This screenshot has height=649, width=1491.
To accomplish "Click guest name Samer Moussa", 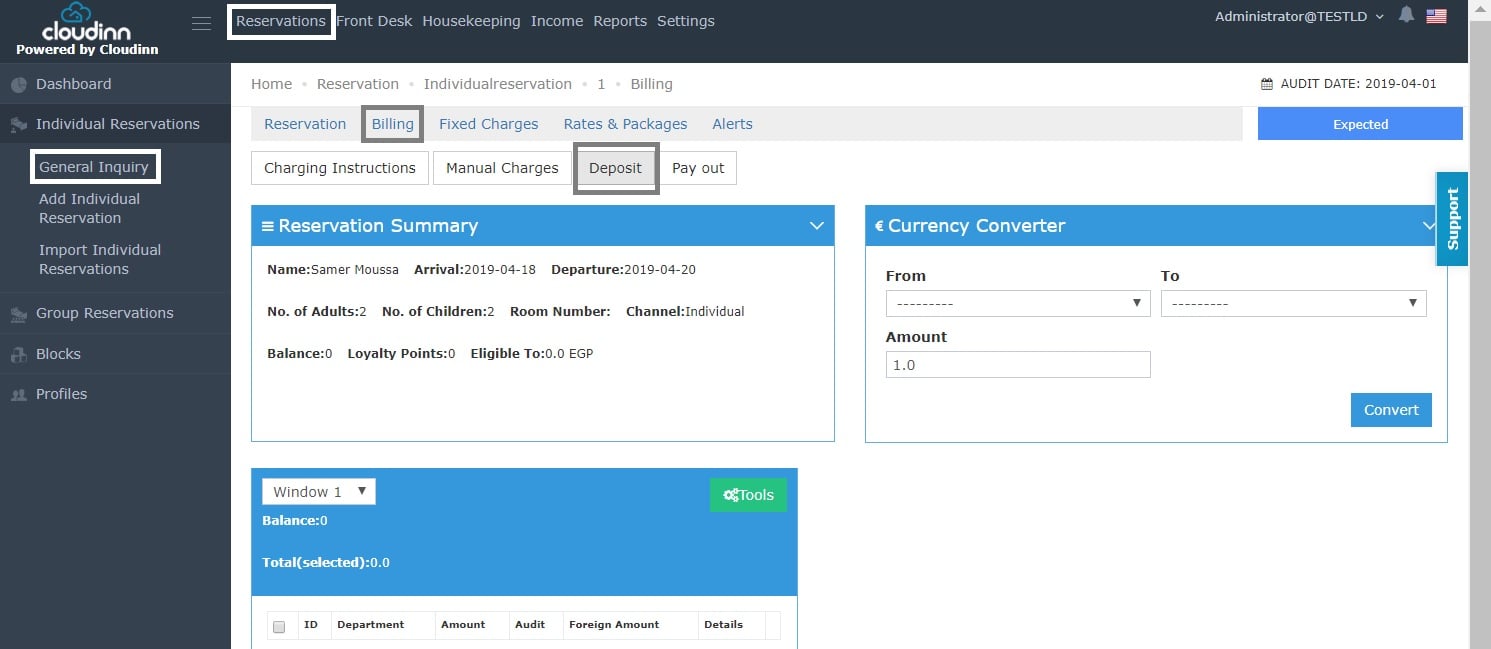I will (355, 270).
